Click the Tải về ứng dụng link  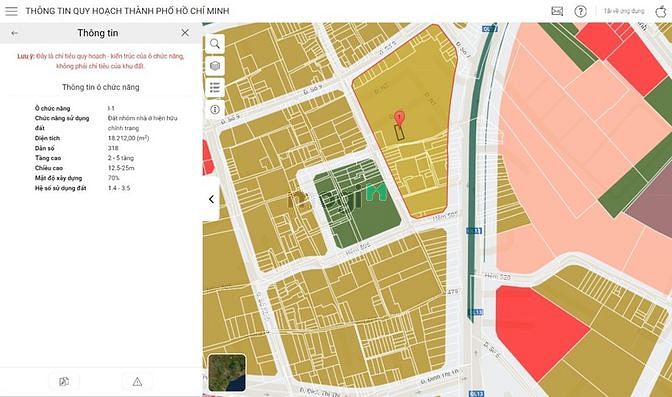tap(624, 11)
